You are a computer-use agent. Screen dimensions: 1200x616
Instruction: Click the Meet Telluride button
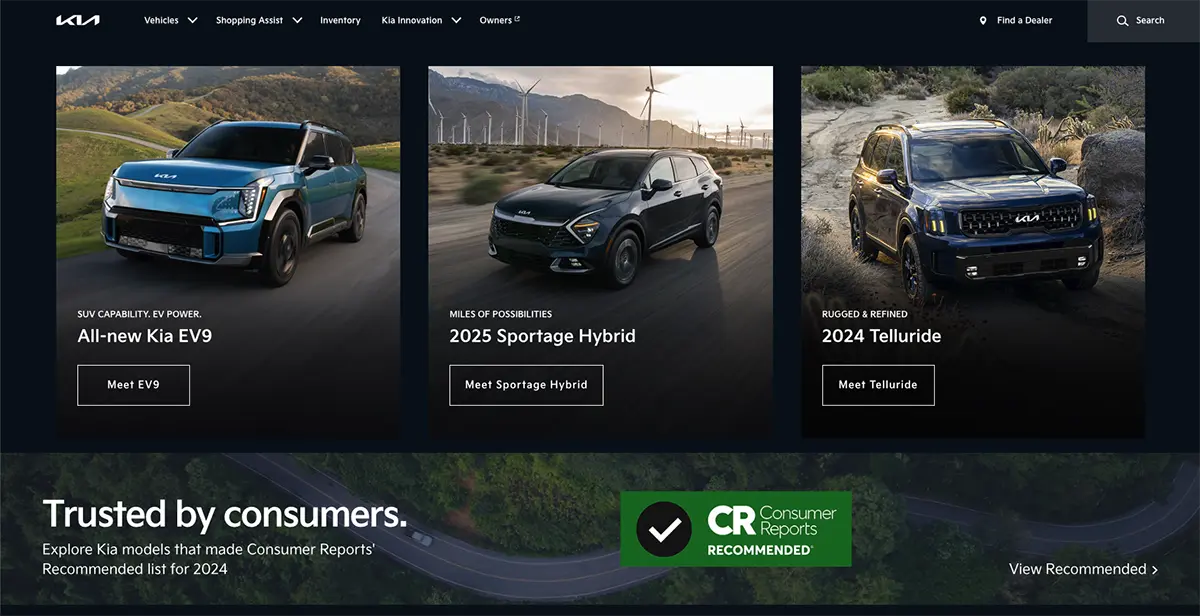pyautogui.click(x=878, y=385)
